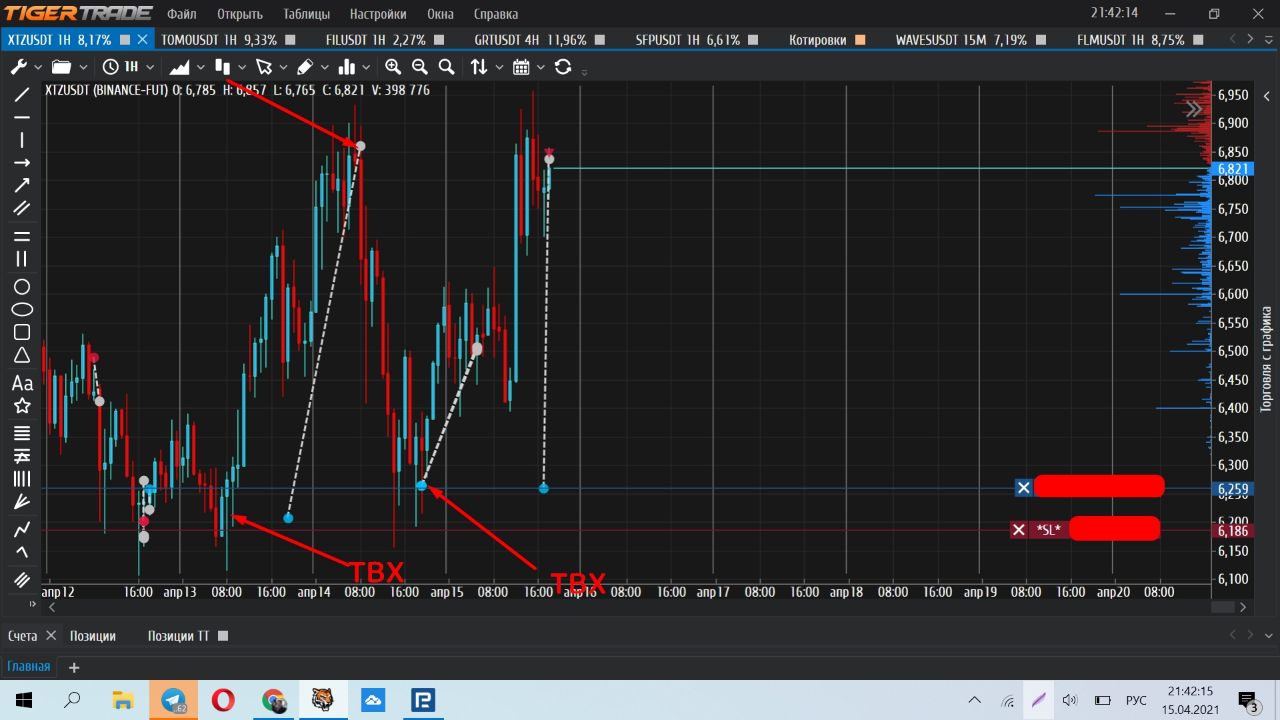
Task: Select the pitchfan diagonal lines tool
Action: pyautogui.click(x=22, y=502)
